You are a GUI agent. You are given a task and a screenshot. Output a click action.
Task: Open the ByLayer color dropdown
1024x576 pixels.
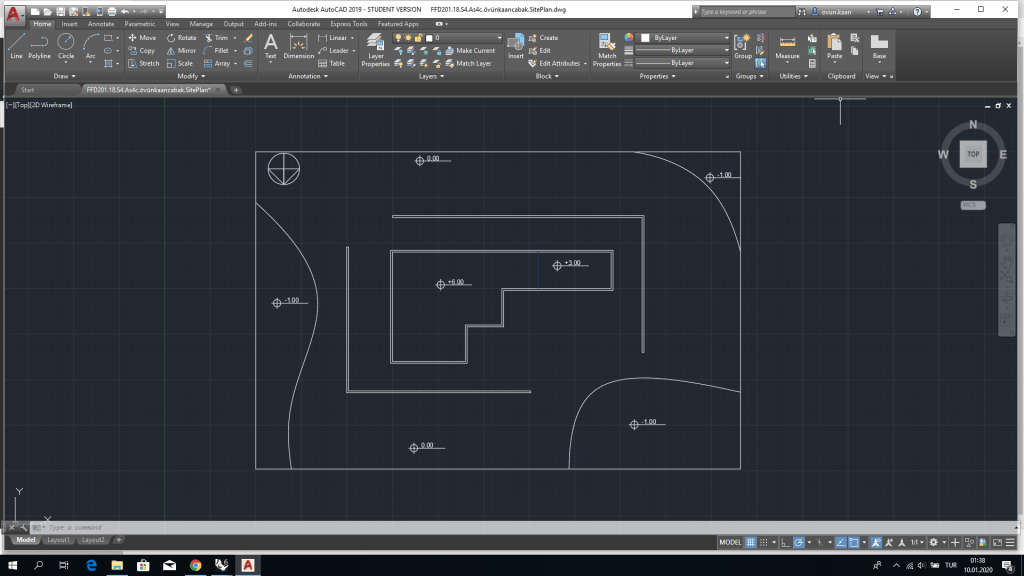(x=684, y=38)
